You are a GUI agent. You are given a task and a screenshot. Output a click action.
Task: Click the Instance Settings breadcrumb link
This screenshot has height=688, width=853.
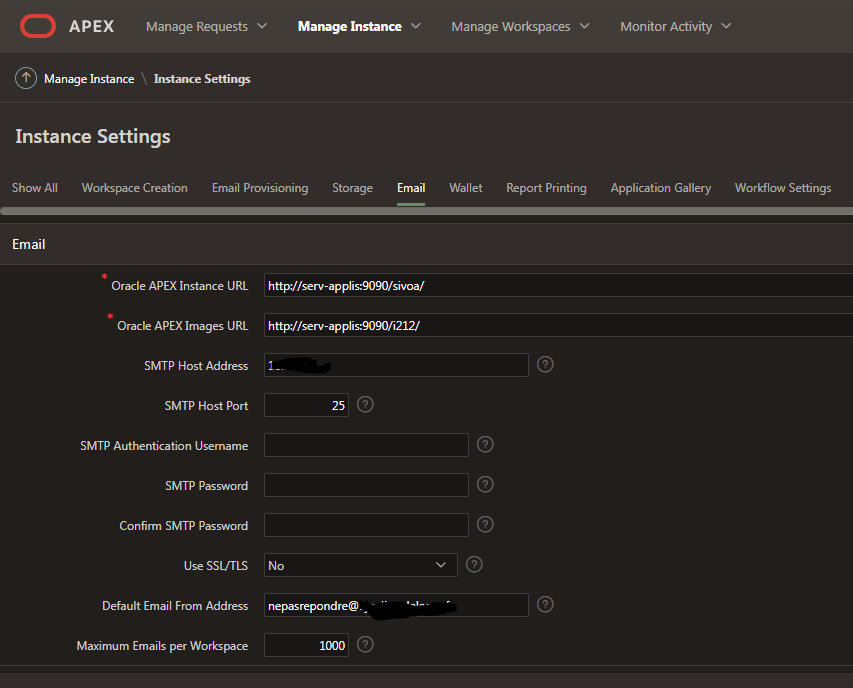click(x=201, y=78)
